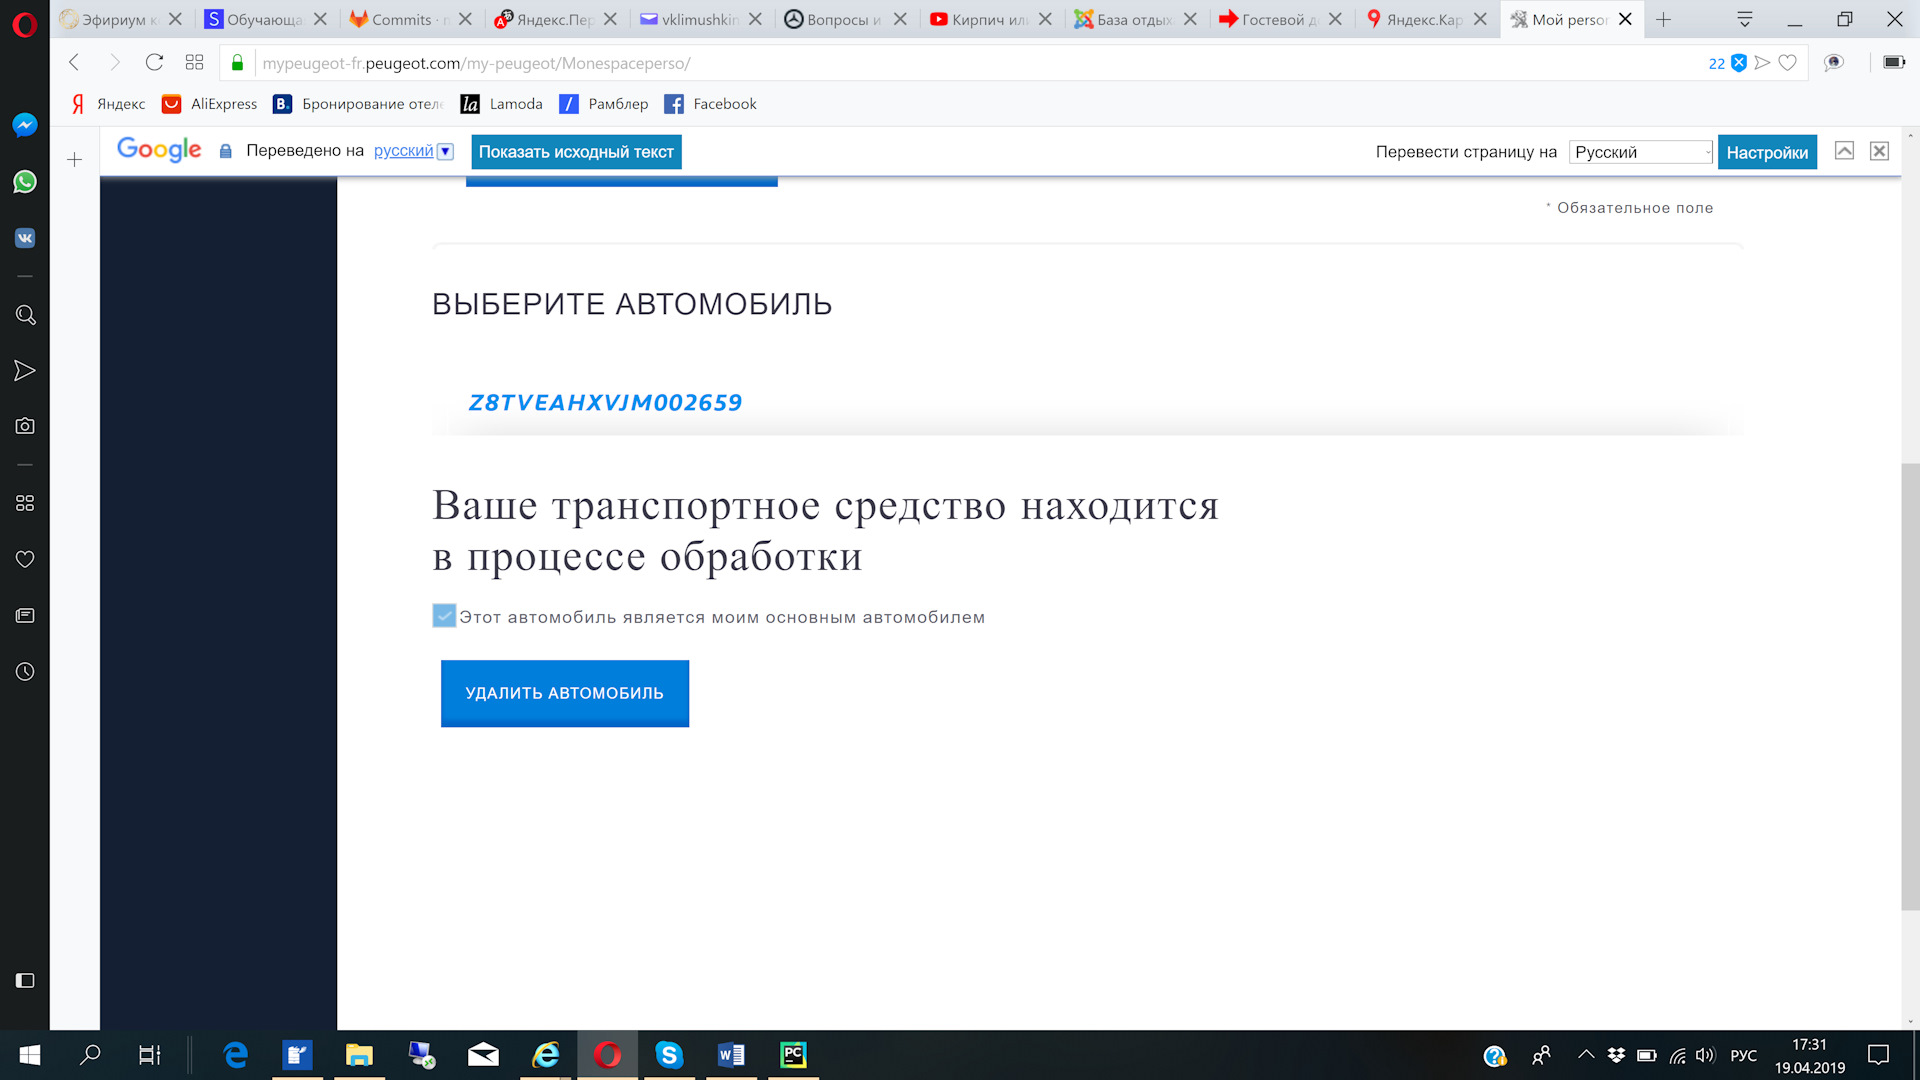This screenshot has height=1080, width=1920.
Task: Open browsing history clock icon
Action: point(25,672)
